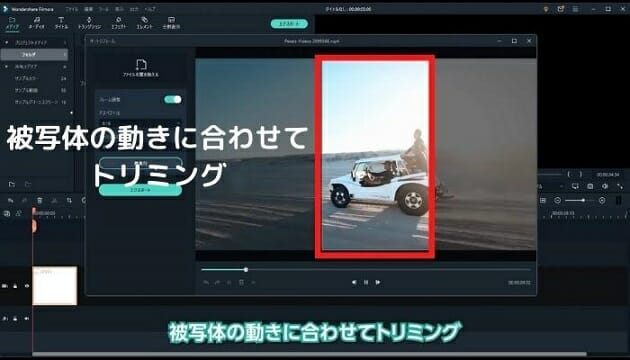Toggle the auto ripple link icon
This screenshot has height=360, width=630.
point(18,214)
